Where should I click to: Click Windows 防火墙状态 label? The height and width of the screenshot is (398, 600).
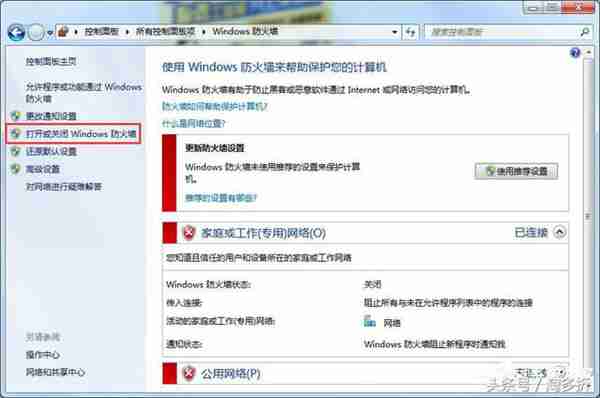[x=209, y=285]
